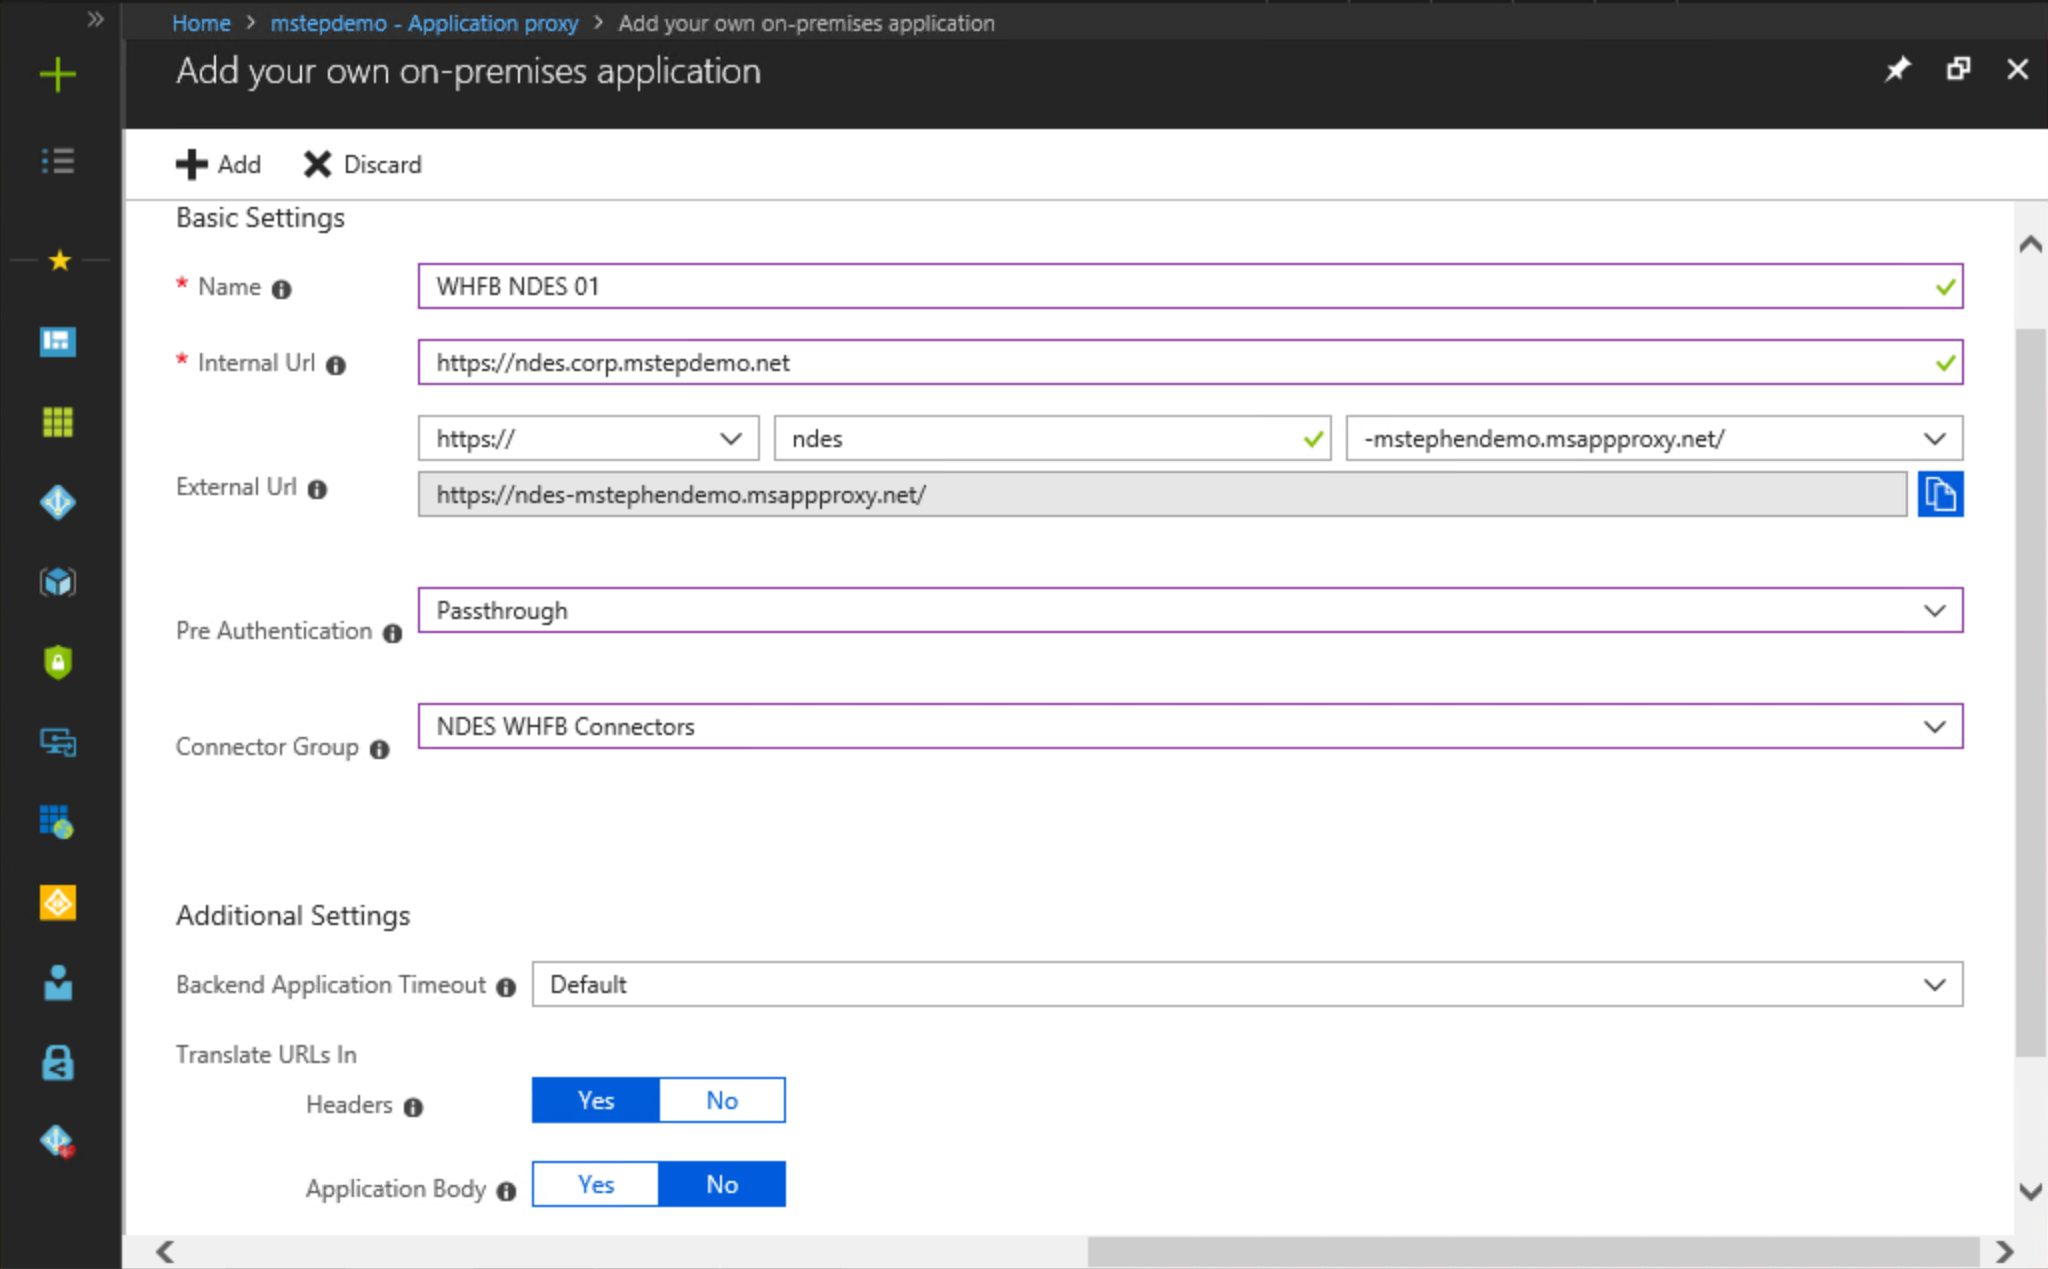Image resolution: width=2048 pixels, height=1269 pixels.
Task: Click the info icon beside Internal Url
Action: coord(336,365)
